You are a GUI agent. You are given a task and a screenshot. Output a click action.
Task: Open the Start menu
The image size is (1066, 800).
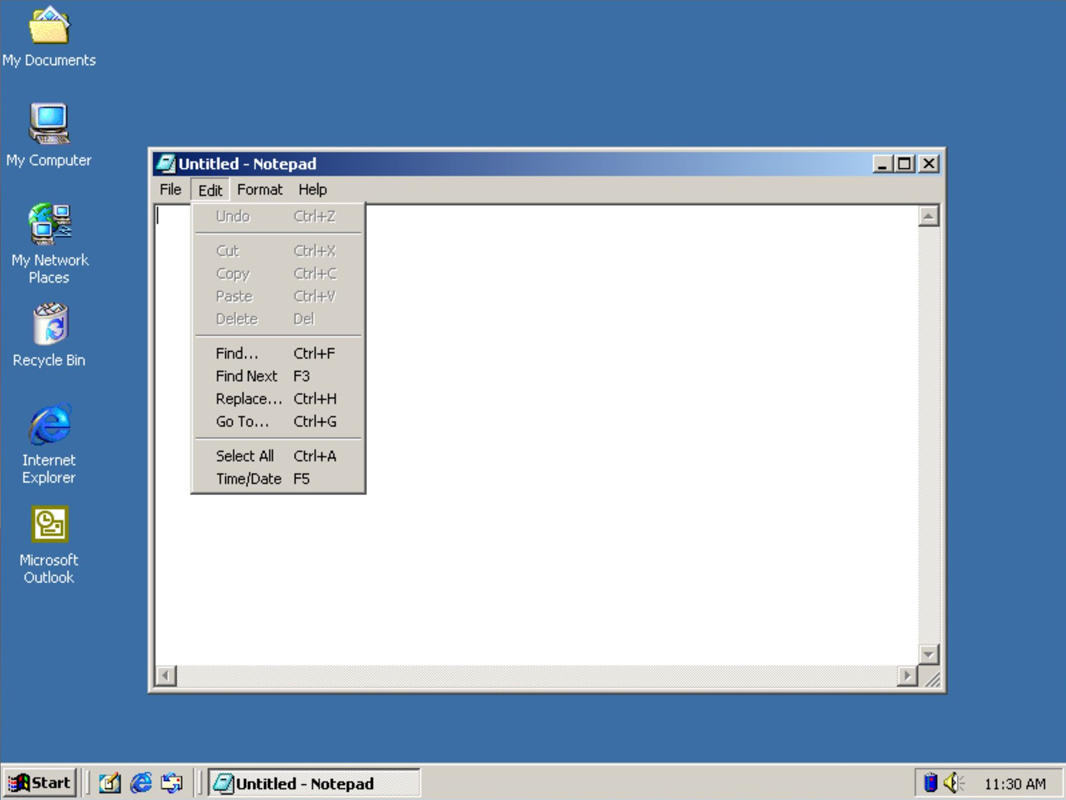[x=40, y=783]
